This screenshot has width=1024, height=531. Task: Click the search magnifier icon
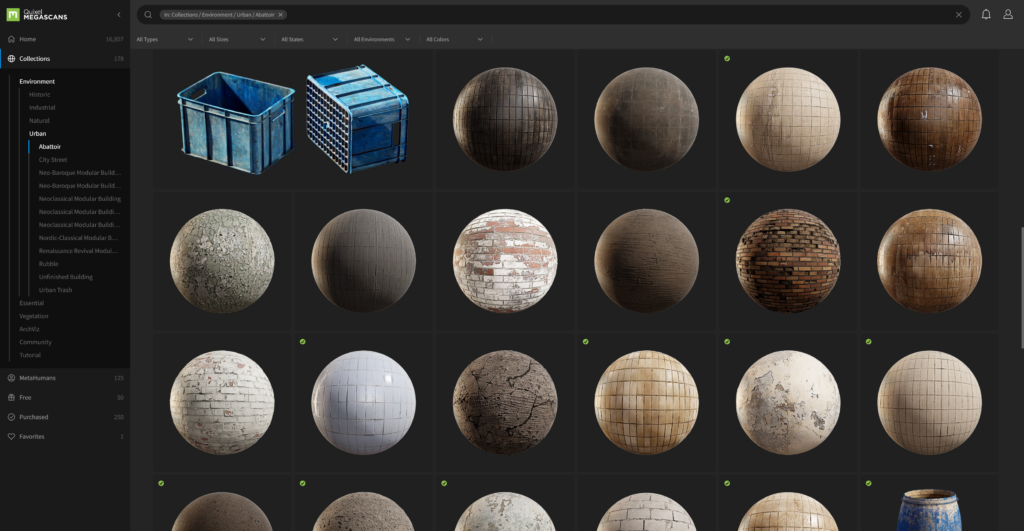(148, 15)
